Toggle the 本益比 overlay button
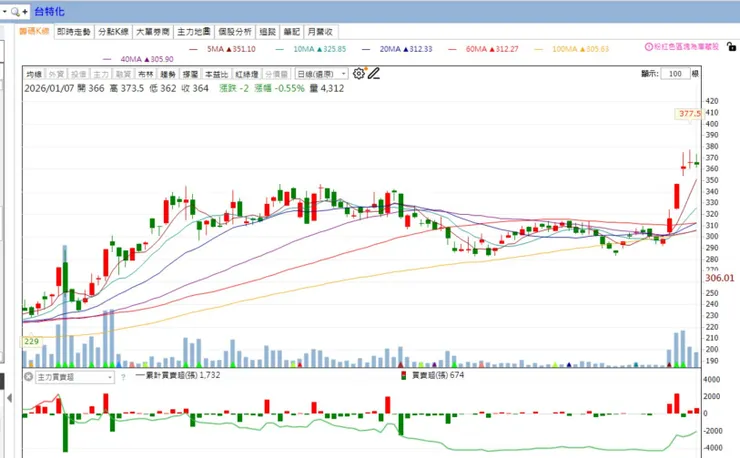The height and width of the screenshot is (458, 740). (216, 74)
